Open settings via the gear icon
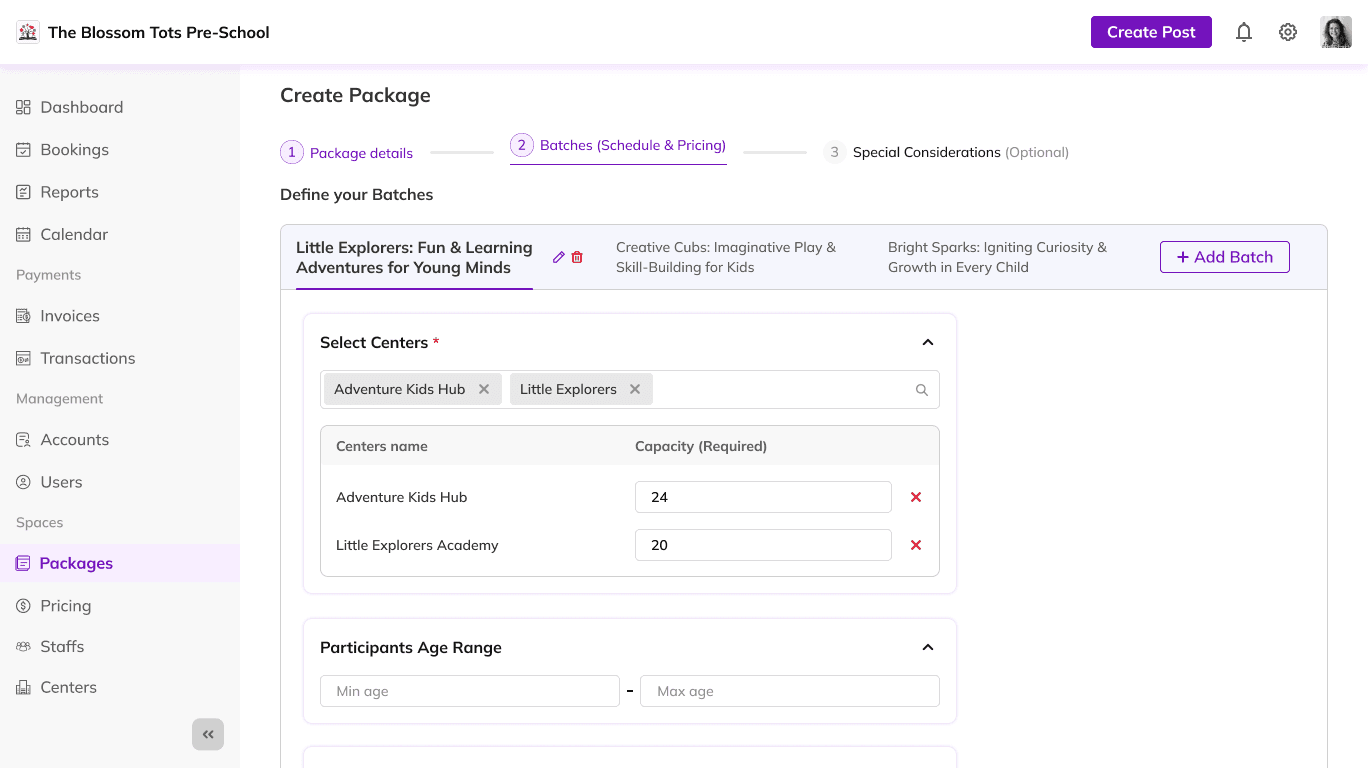 coord(1288,32)
